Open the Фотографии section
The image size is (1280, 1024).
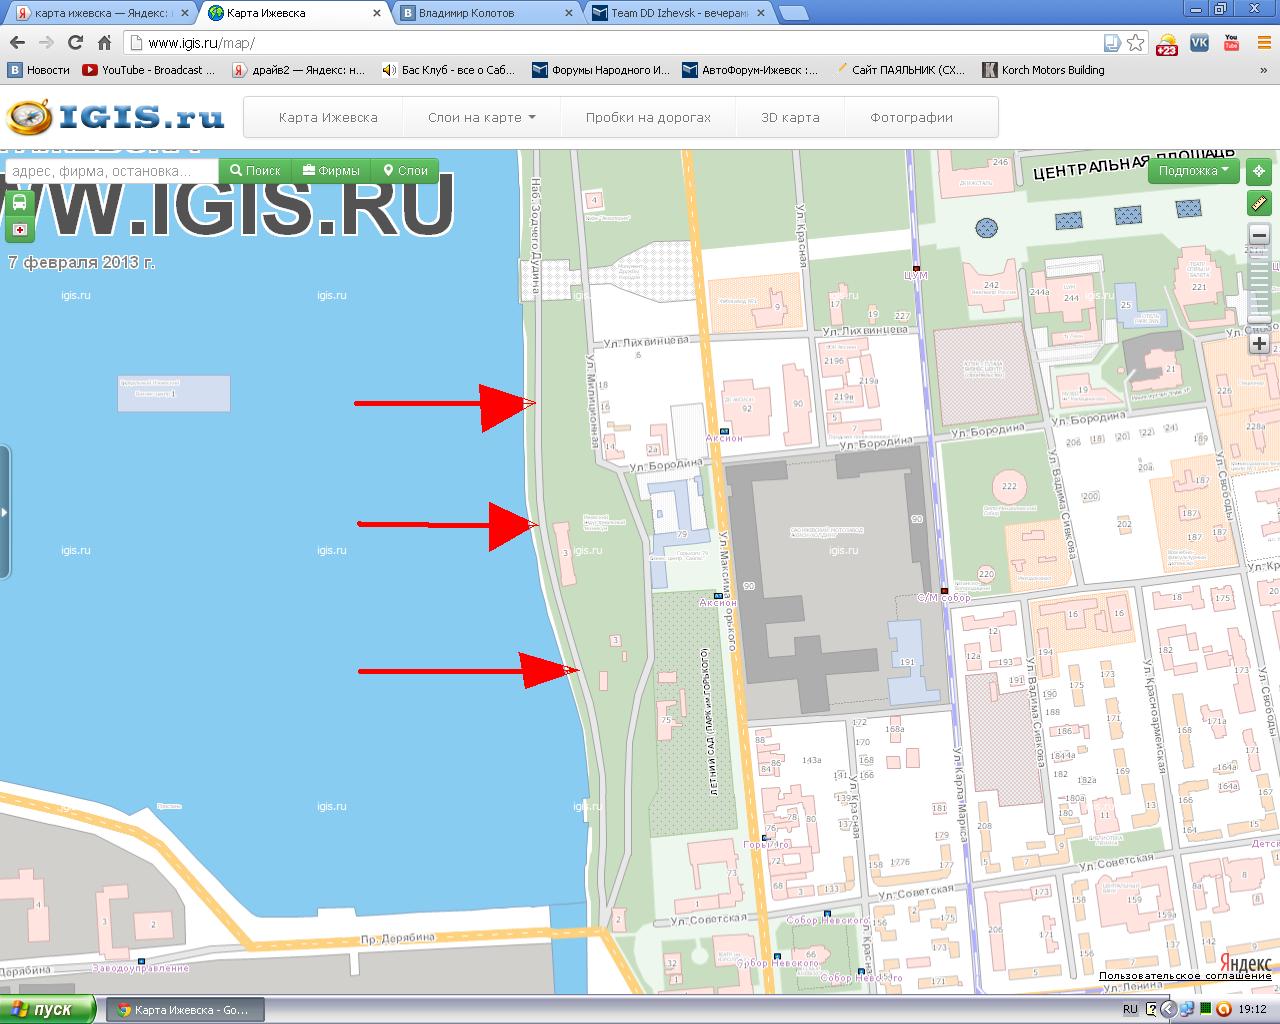click(x=911, y=117)
